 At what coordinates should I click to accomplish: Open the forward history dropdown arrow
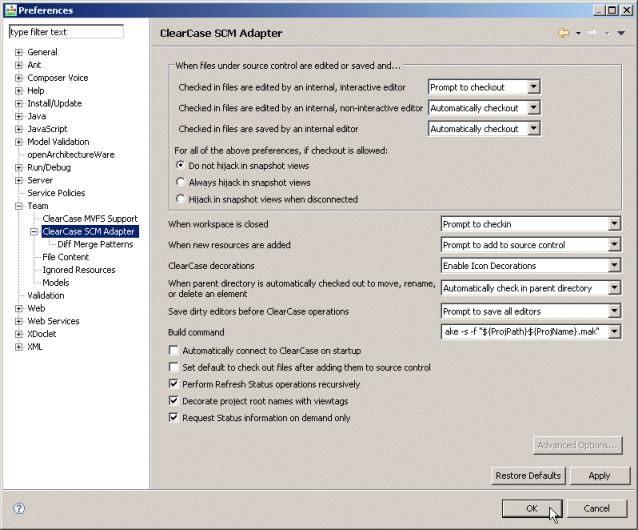click(607, 33)
